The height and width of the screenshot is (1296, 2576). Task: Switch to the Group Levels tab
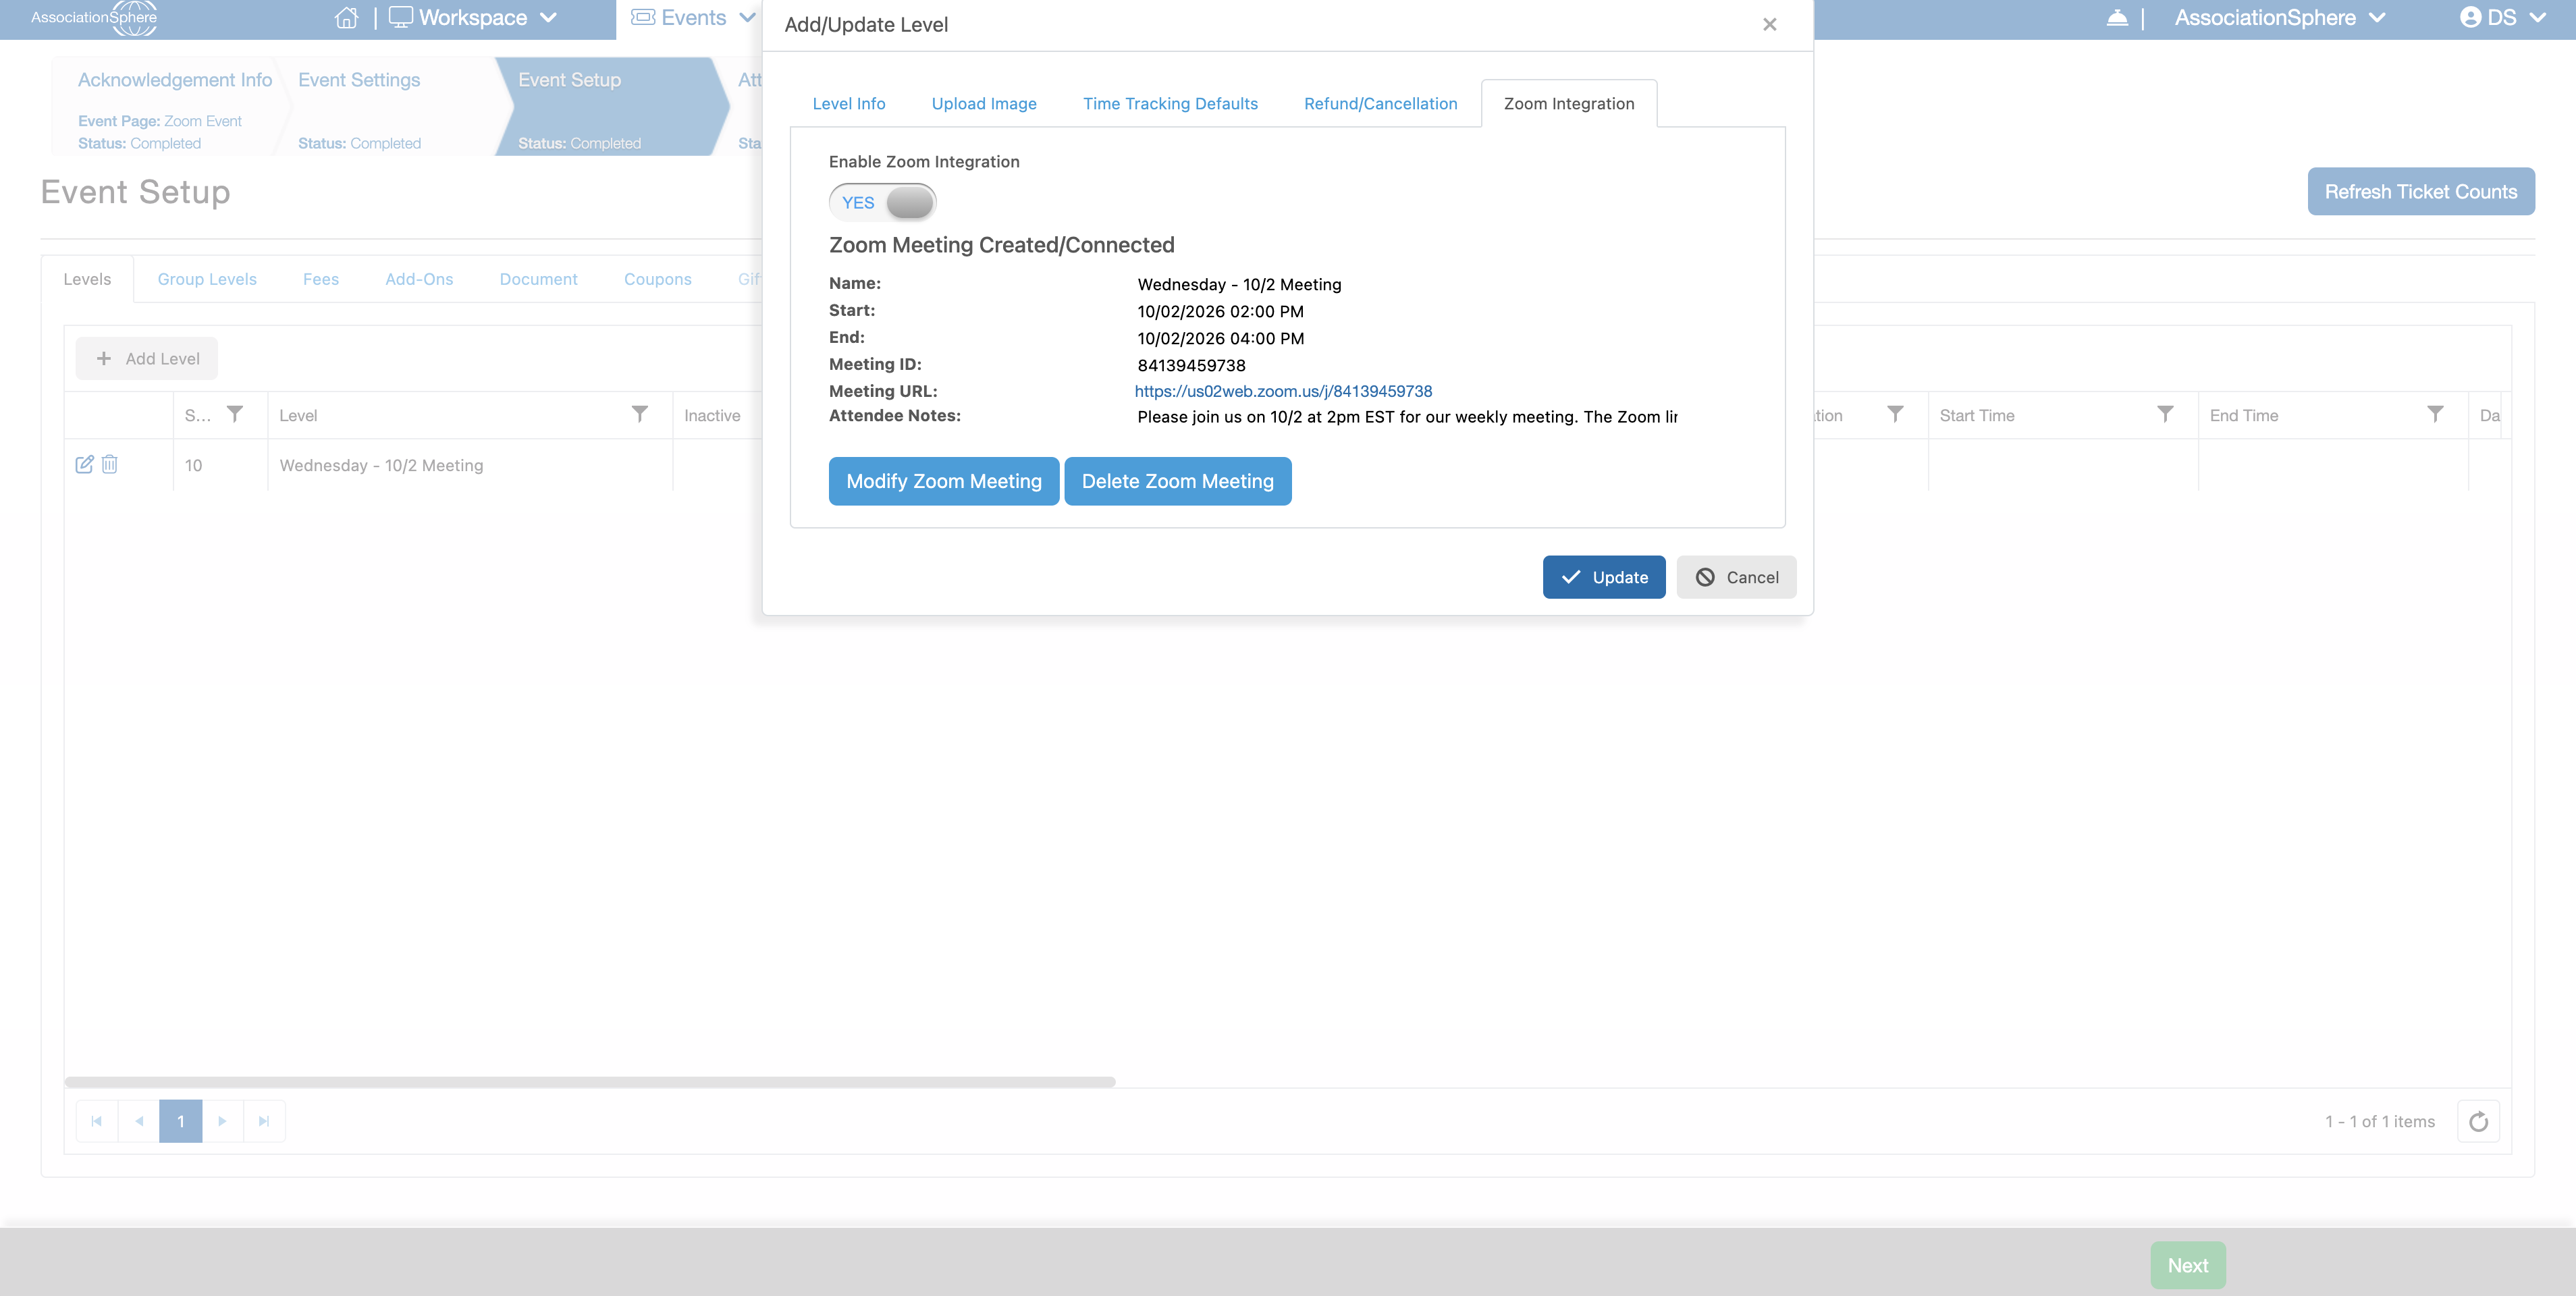tap(207, 279)
